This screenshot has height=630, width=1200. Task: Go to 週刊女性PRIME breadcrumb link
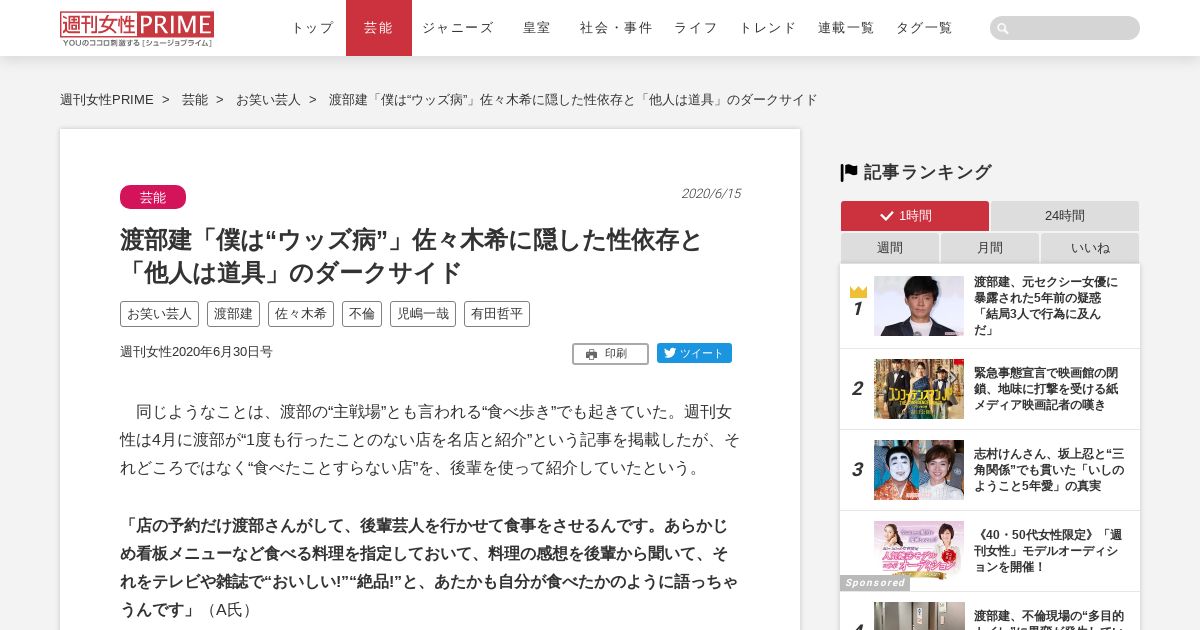click(107, 100)
